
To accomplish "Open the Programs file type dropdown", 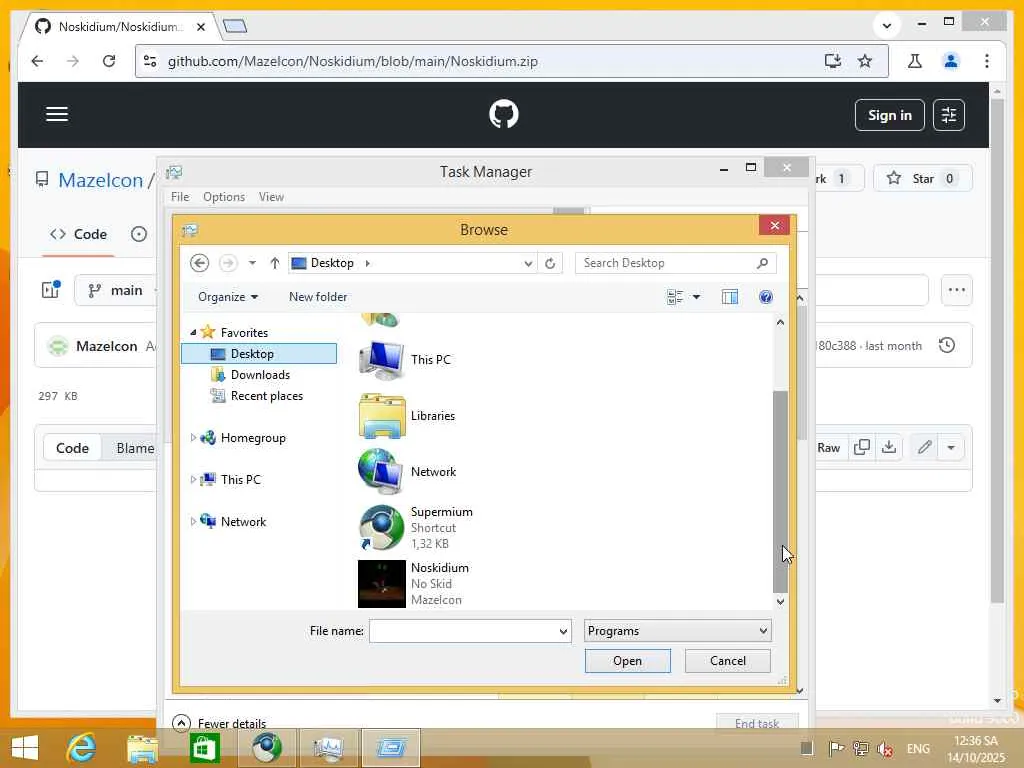I will tap(677, 631).
